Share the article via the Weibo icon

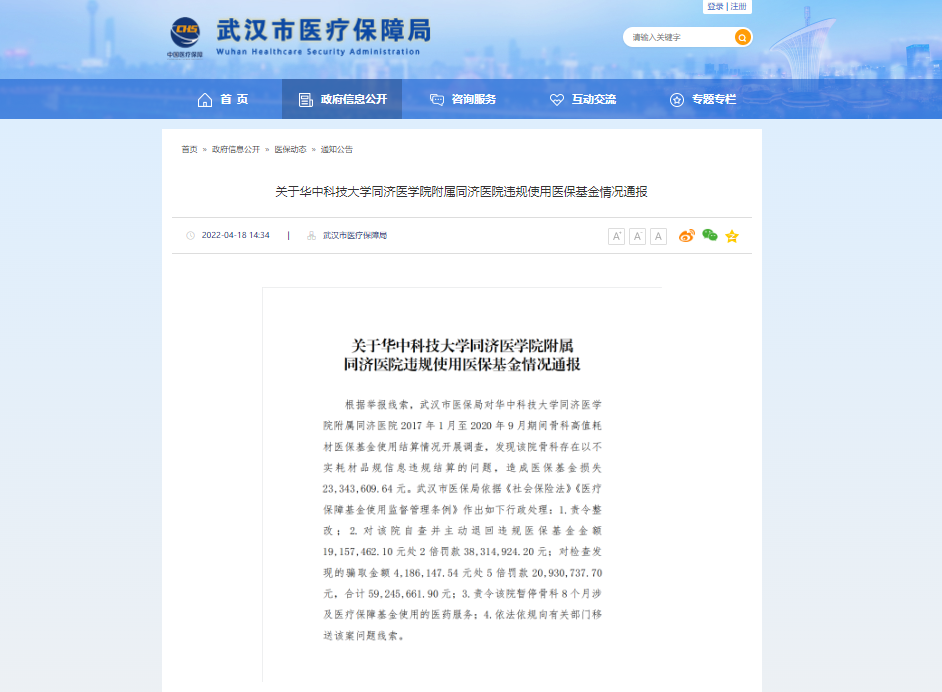pos(686,236)
